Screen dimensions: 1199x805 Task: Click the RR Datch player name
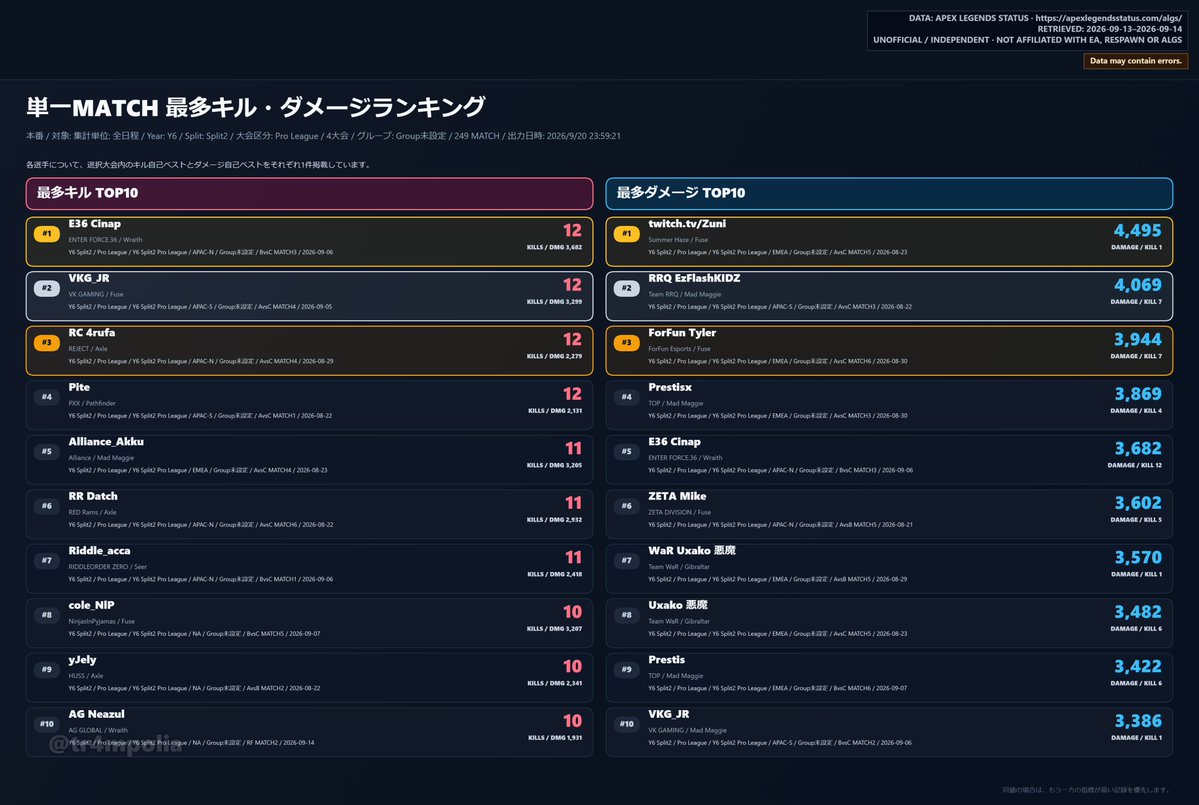(93, 496)
